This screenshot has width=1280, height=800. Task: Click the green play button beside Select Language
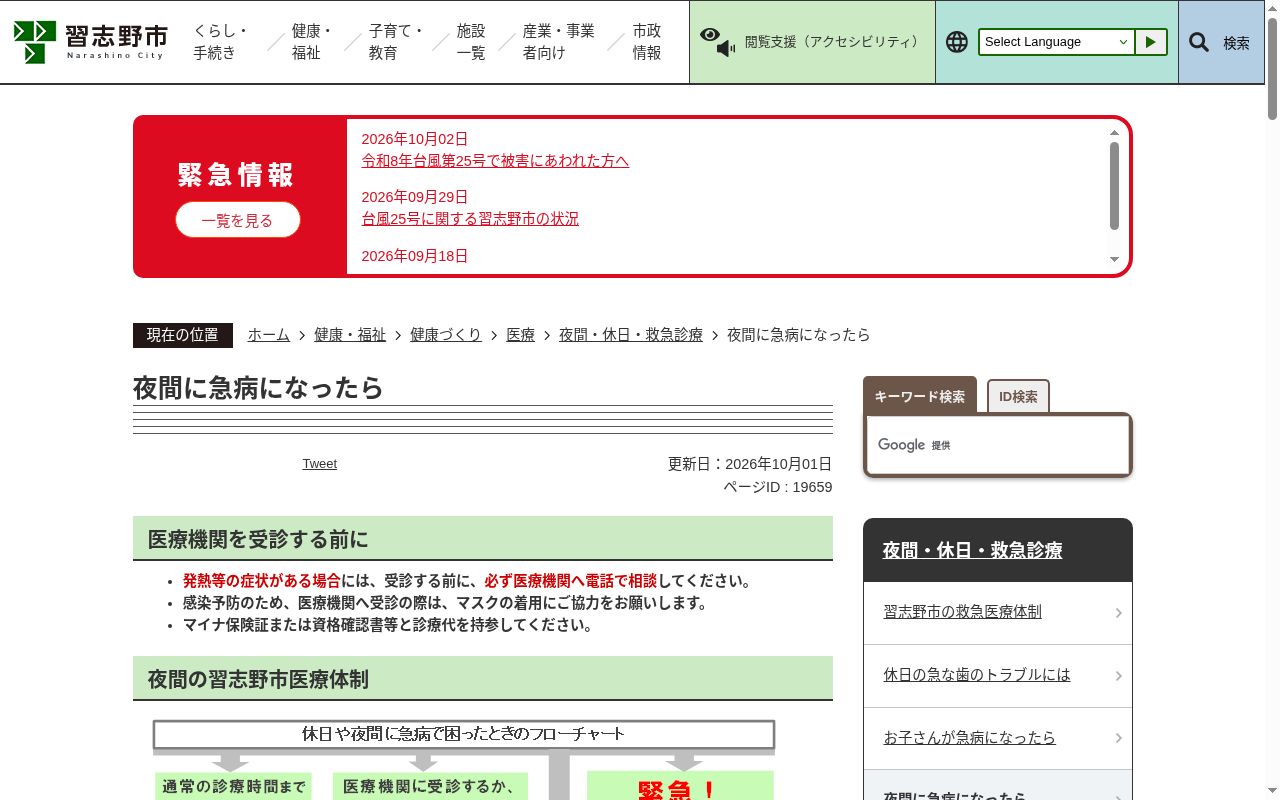point(1151,42)
